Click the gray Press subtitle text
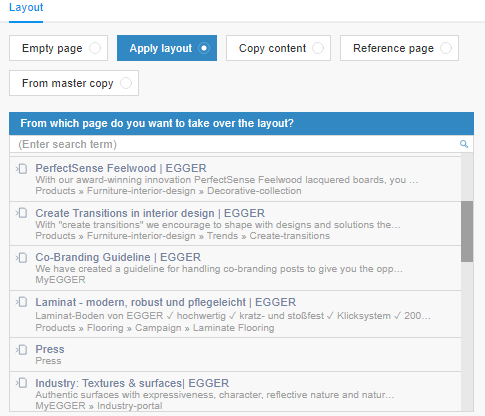Screen dimensions: 485x416 pyautogui.click(x=48, y=361)
